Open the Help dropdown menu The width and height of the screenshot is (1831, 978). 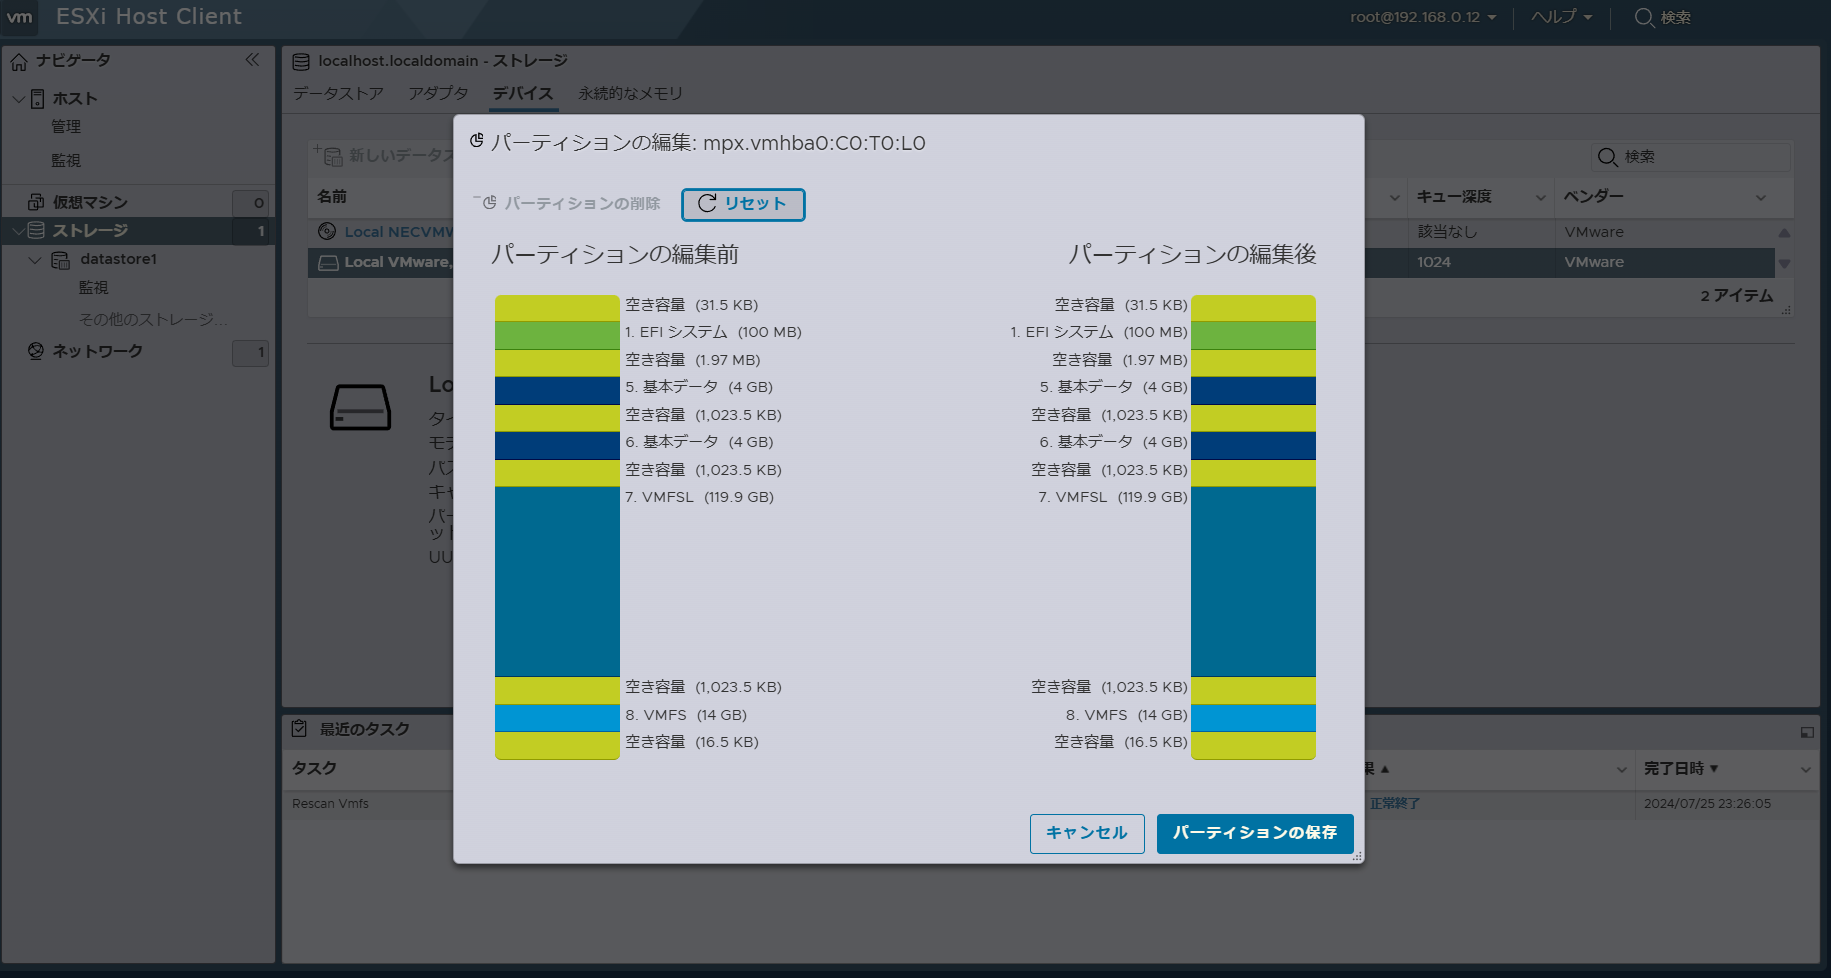(x=1561, y=17)
